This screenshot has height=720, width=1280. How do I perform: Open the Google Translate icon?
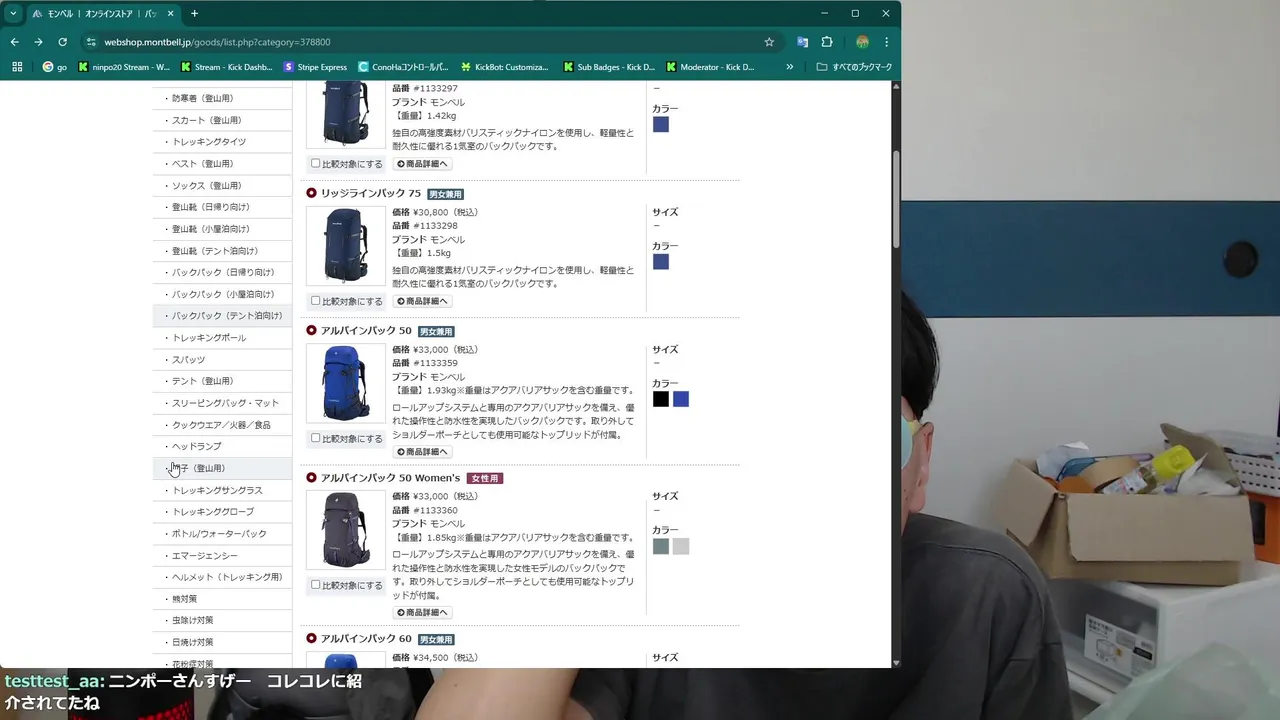tap(802, 42)
